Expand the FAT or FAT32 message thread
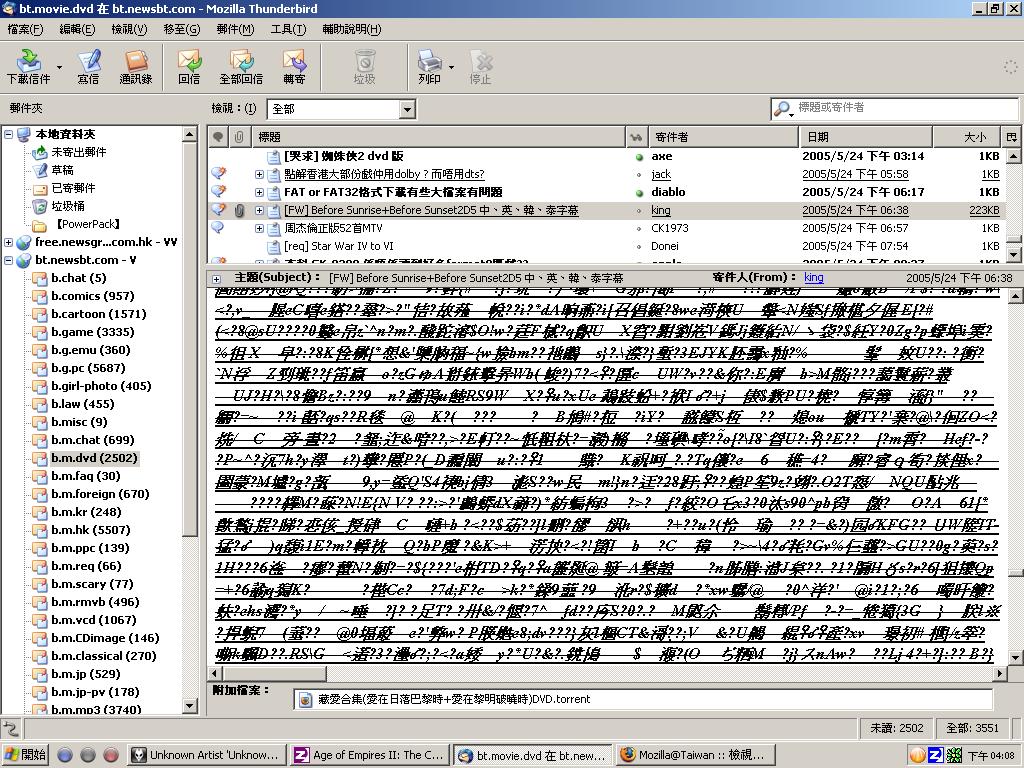Image resolution: width=1024 pixels, height=768 pixels. point(259,193)
